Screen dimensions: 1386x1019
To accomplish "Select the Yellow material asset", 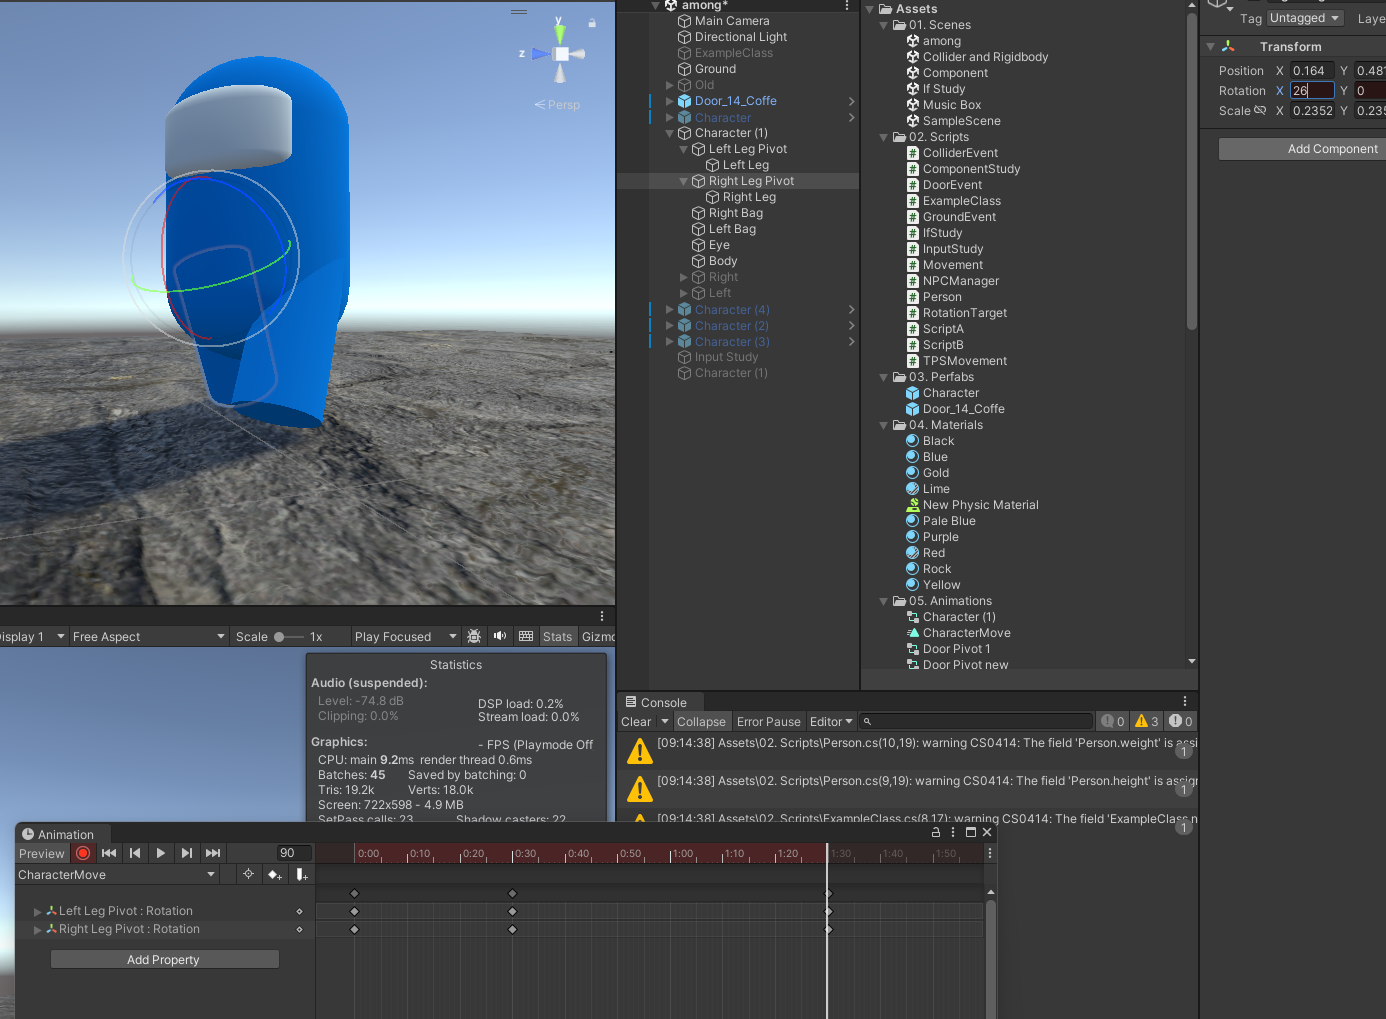I will click(x=941, y=585).
